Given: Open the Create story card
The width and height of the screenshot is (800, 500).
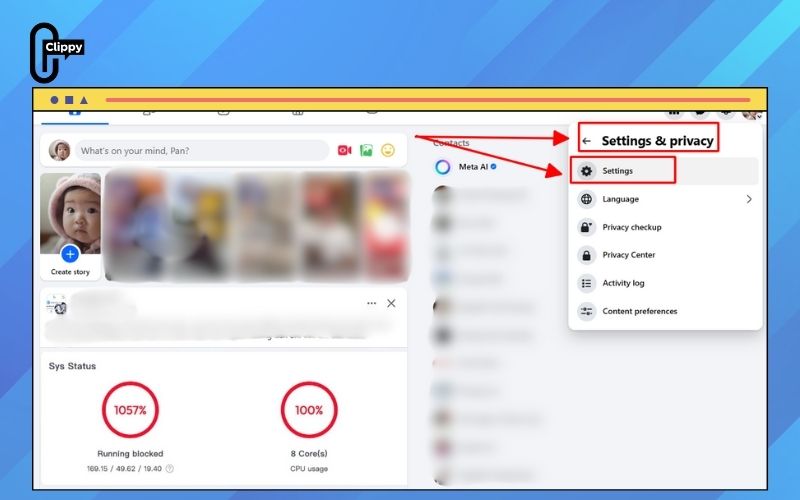Looking at the screenshot, I should click(x=70, y=227).
